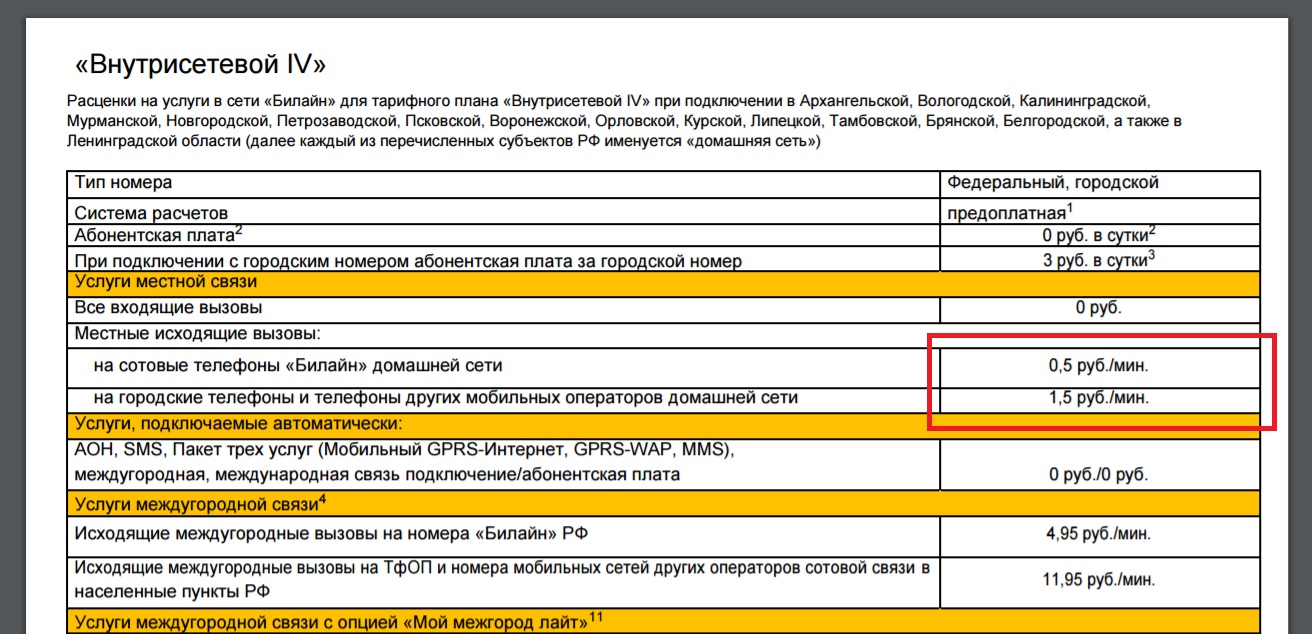Image resolution: width=1312 pixels, height=634 pixels.
Task: Click the '0 руб./0 руб.' value
Action: 1098,474
